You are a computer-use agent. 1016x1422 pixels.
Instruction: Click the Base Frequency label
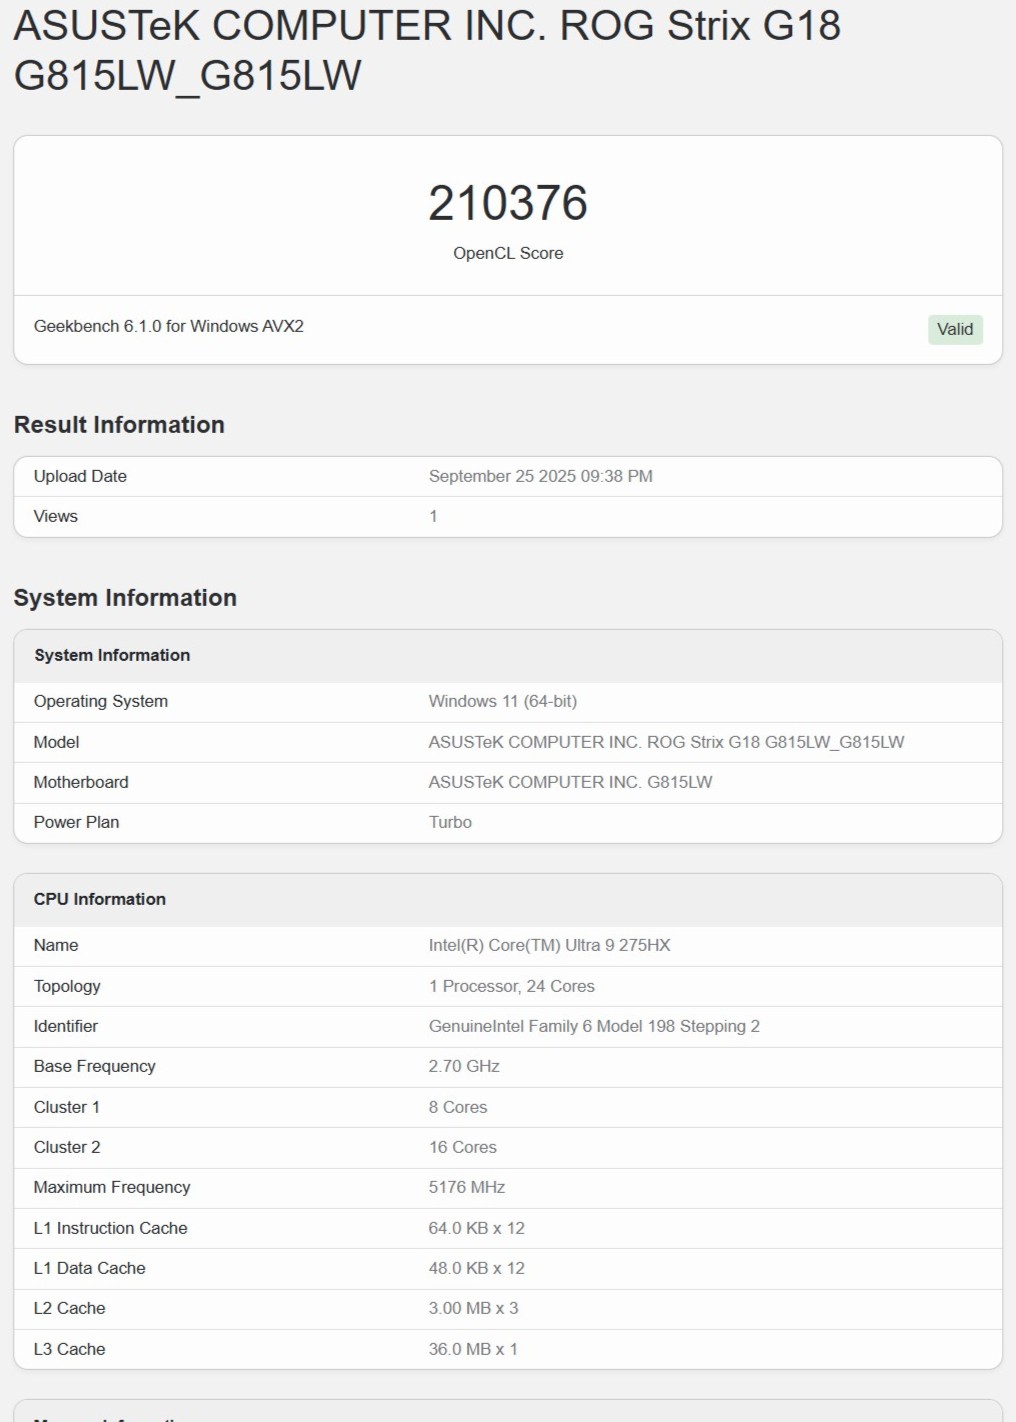pos(95,1066)
